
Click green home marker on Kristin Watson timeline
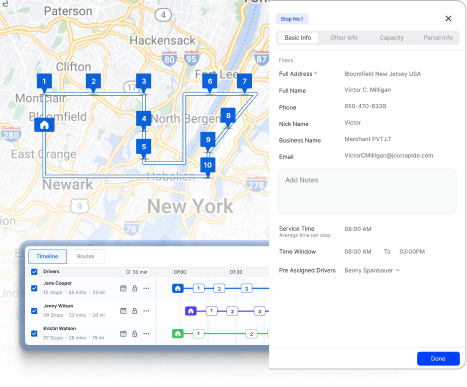178,333
